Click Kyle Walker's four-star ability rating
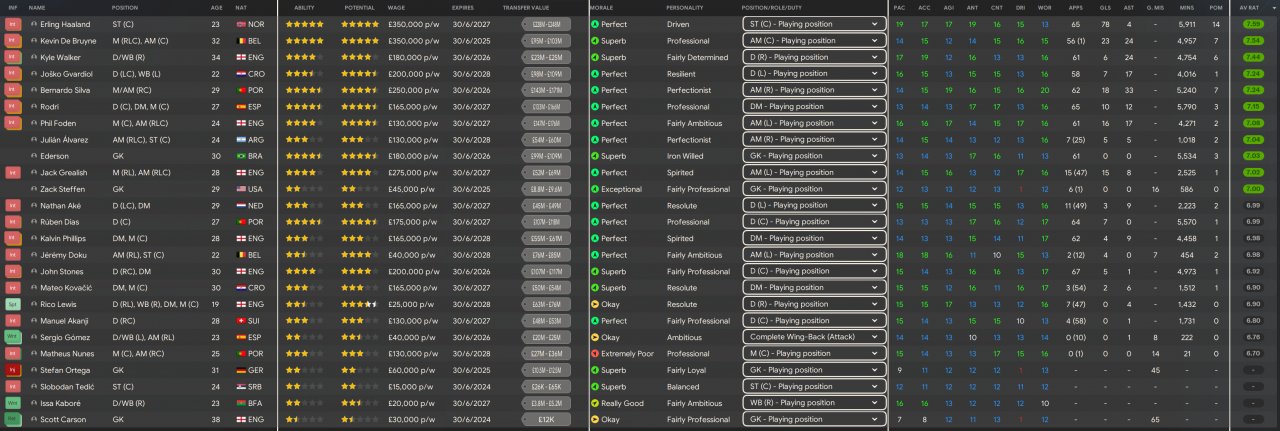The image size is (1280, 431). [305, 58]
